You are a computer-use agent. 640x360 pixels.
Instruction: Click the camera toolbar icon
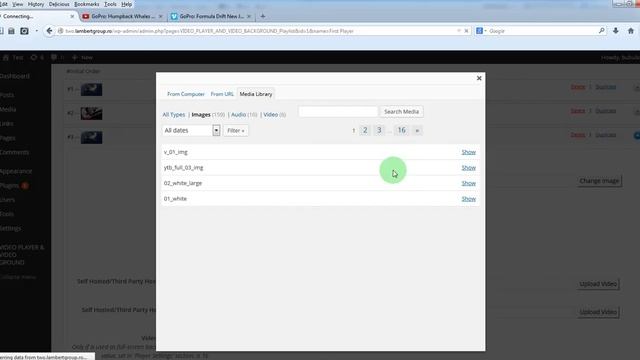(x=24, y=31)
